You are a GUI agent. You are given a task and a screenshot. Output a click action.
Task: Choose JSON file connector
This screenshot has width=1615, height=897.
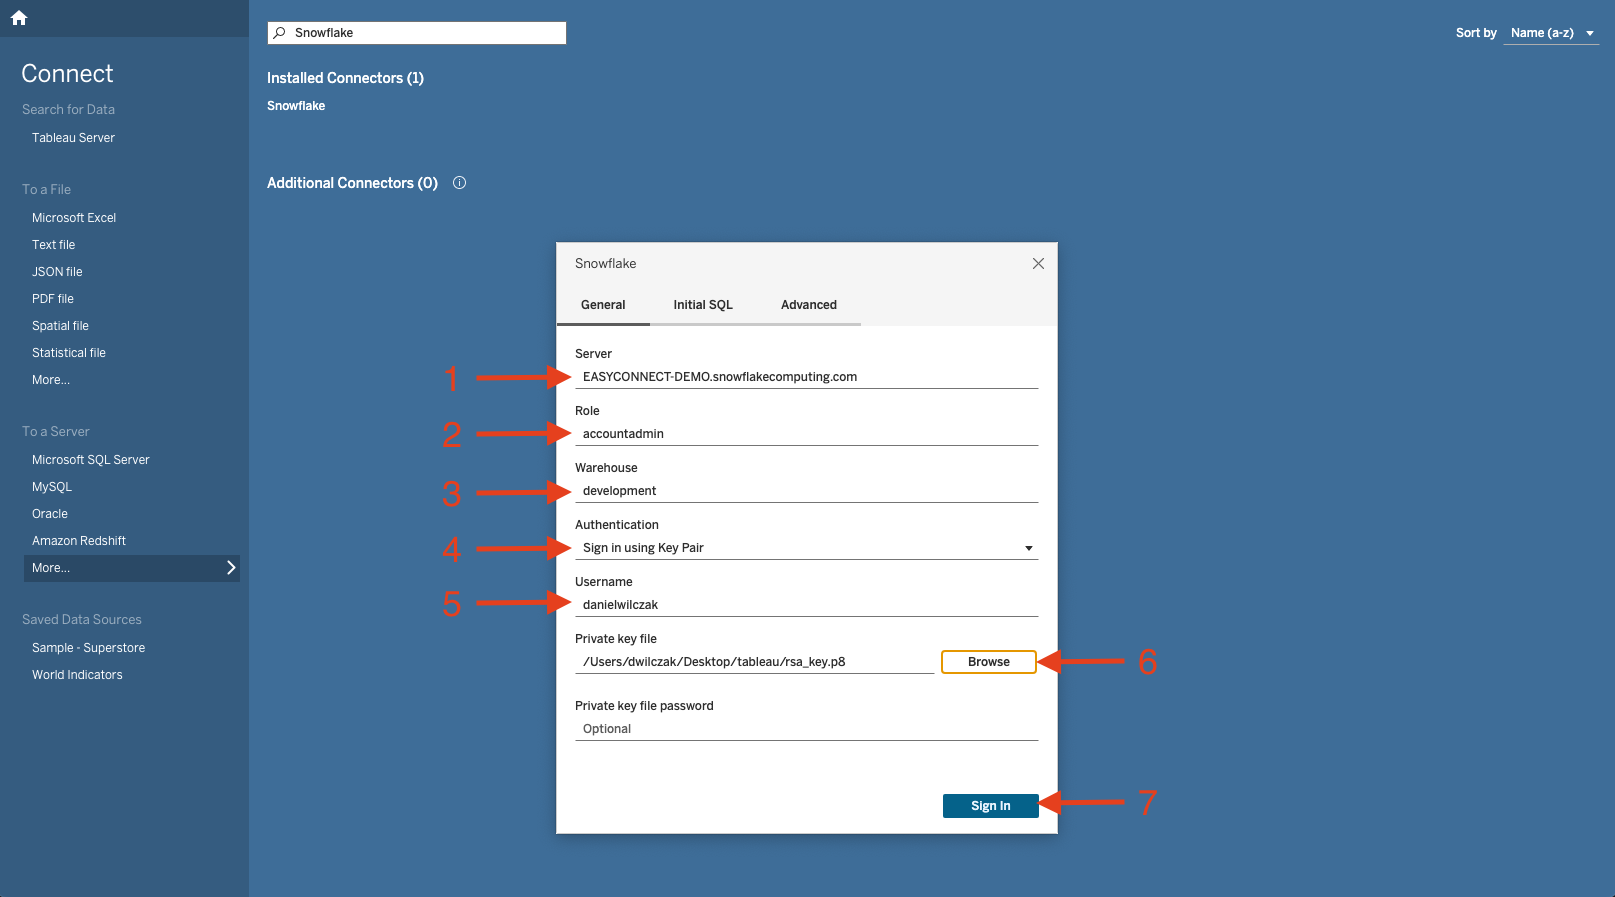(57, 272)
